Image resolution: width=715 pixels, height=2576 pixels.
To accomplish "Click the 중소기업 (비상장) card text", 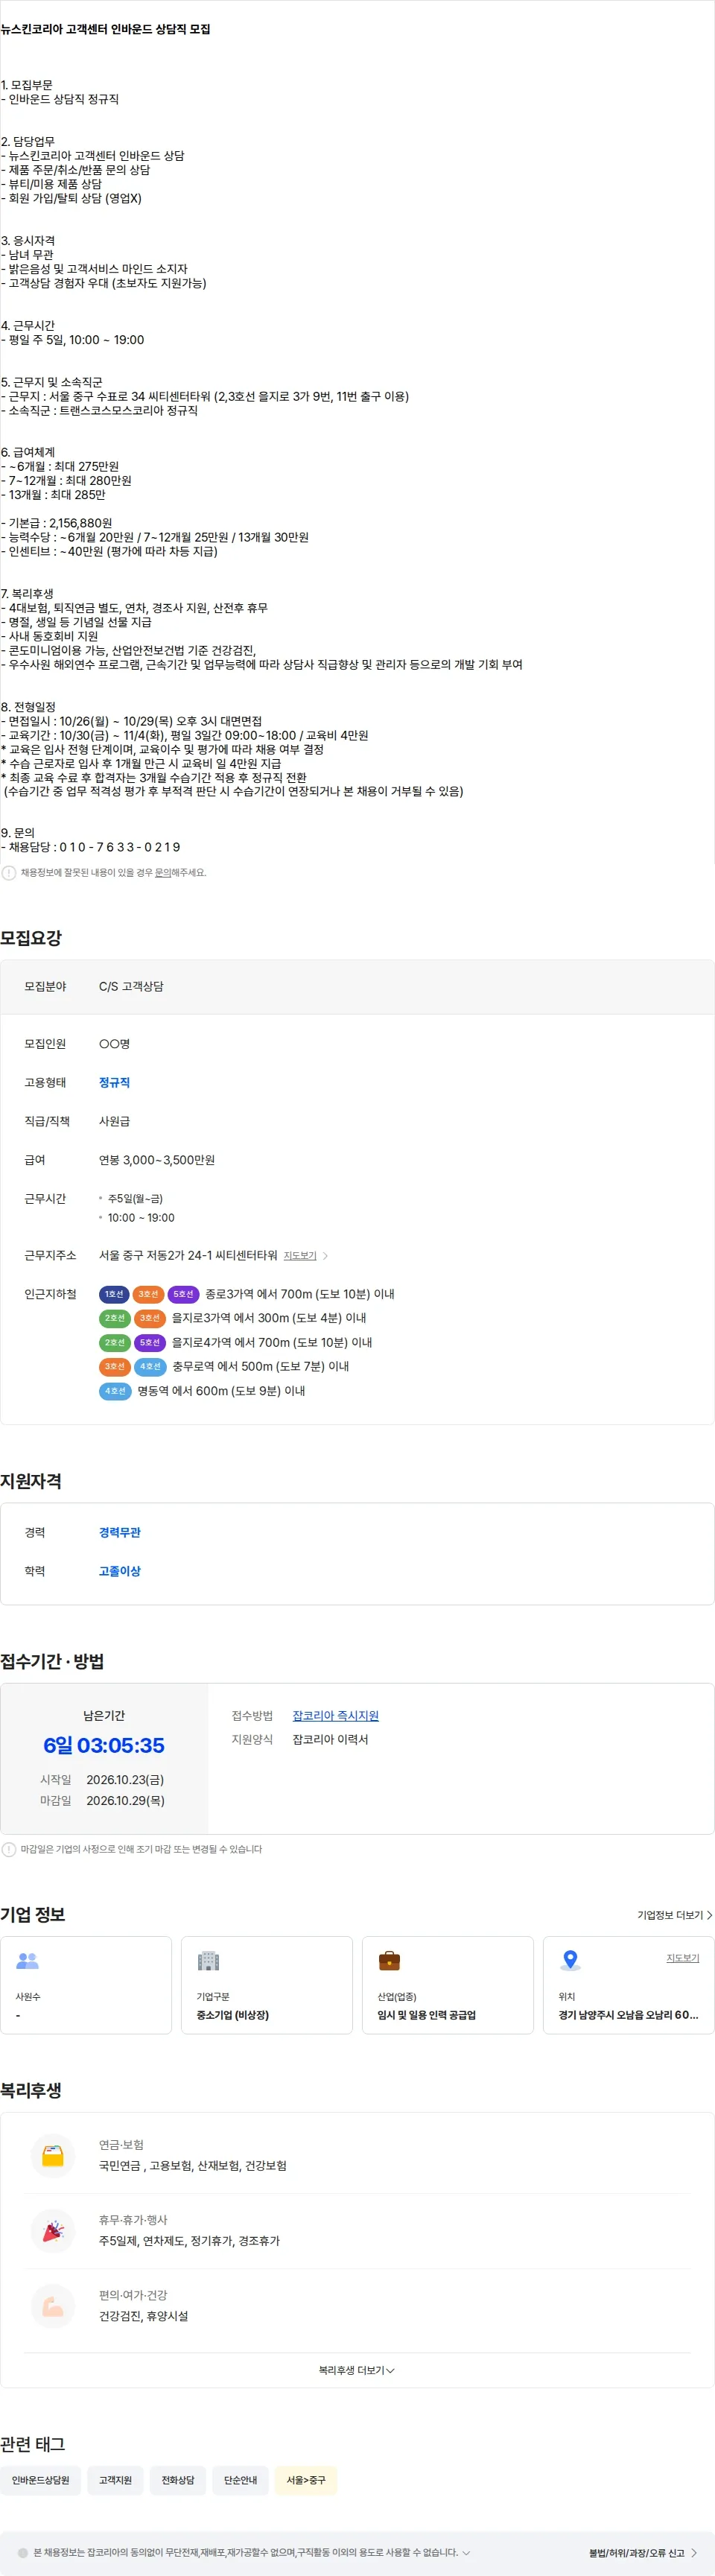I will tap(233, 2015).
